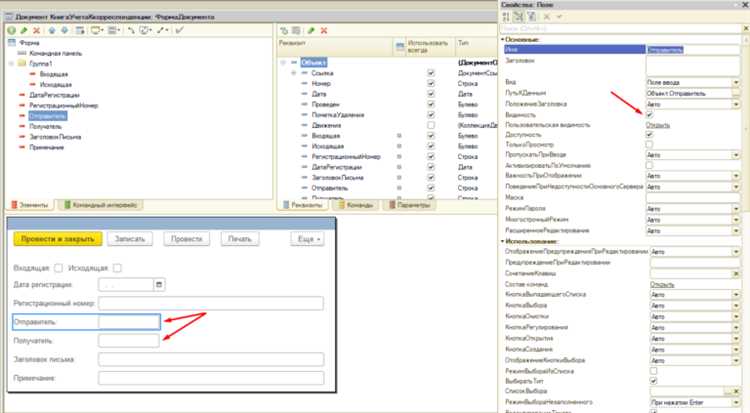Image resolution: width=750 pixels, height=413 pixels.
Task: Click the Печать button in form preview
Action: (240, 239)
